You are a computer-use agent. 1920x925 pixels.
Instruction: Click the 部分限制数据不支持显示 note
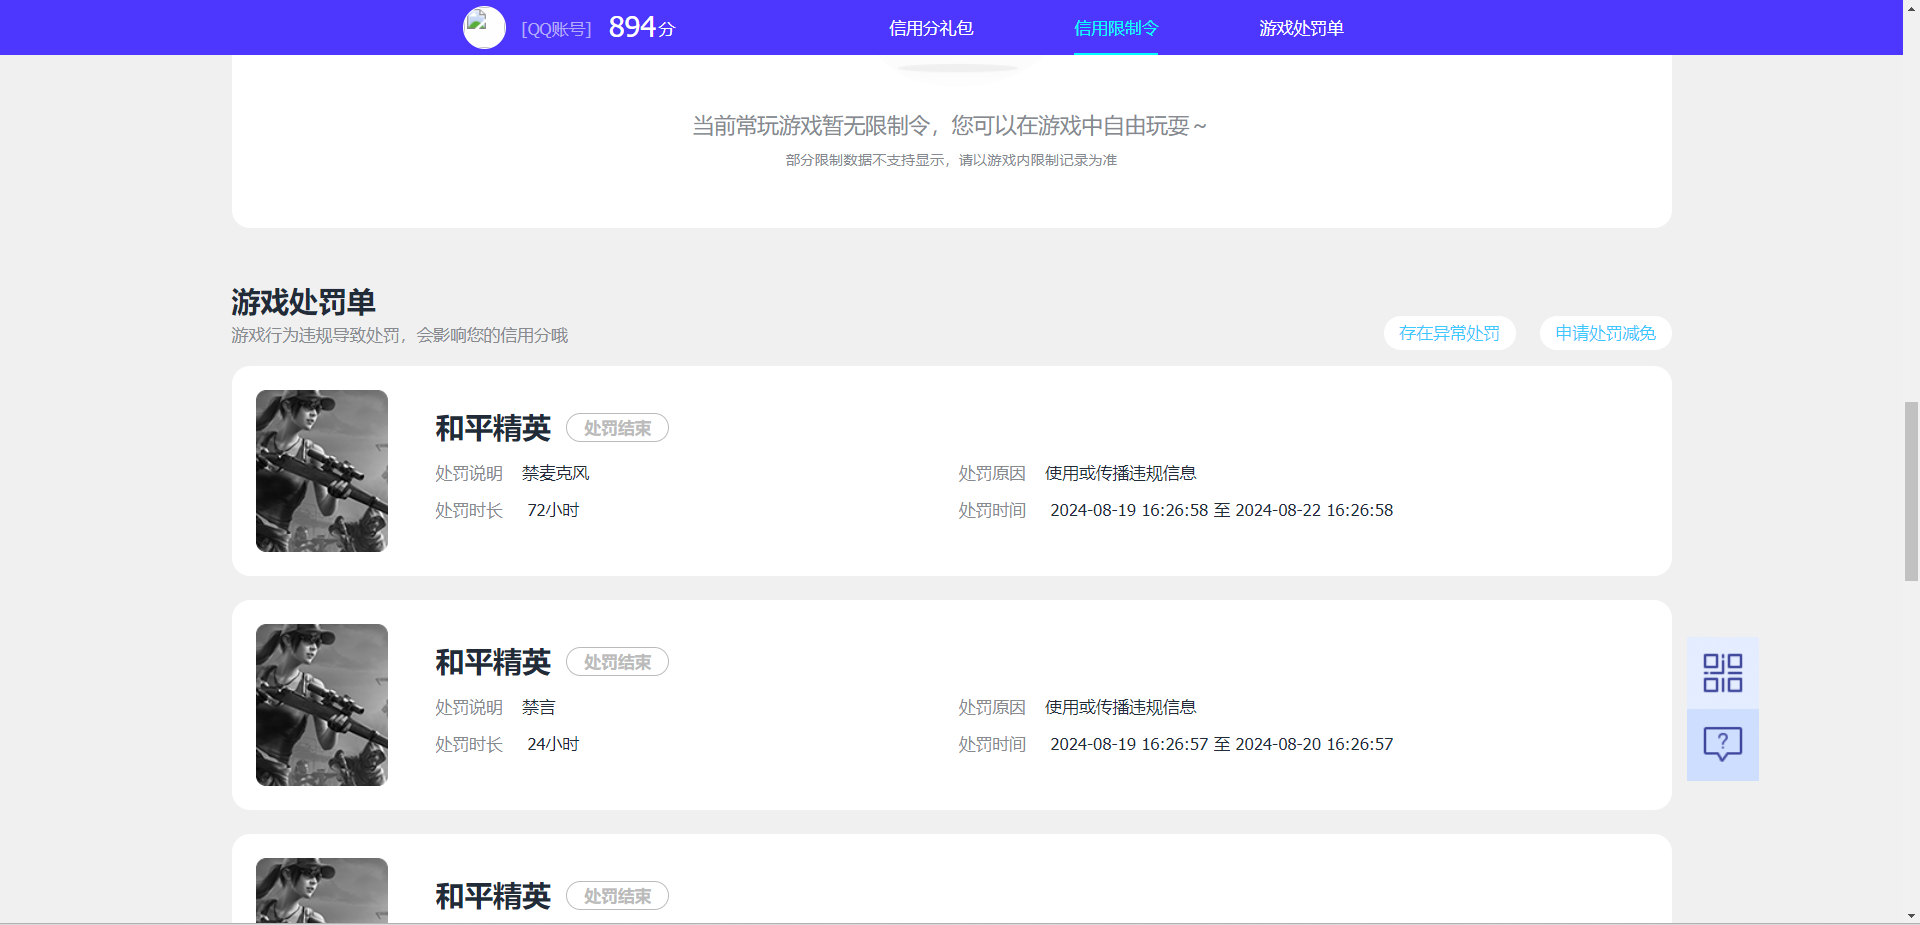click(x=951, y=160)
